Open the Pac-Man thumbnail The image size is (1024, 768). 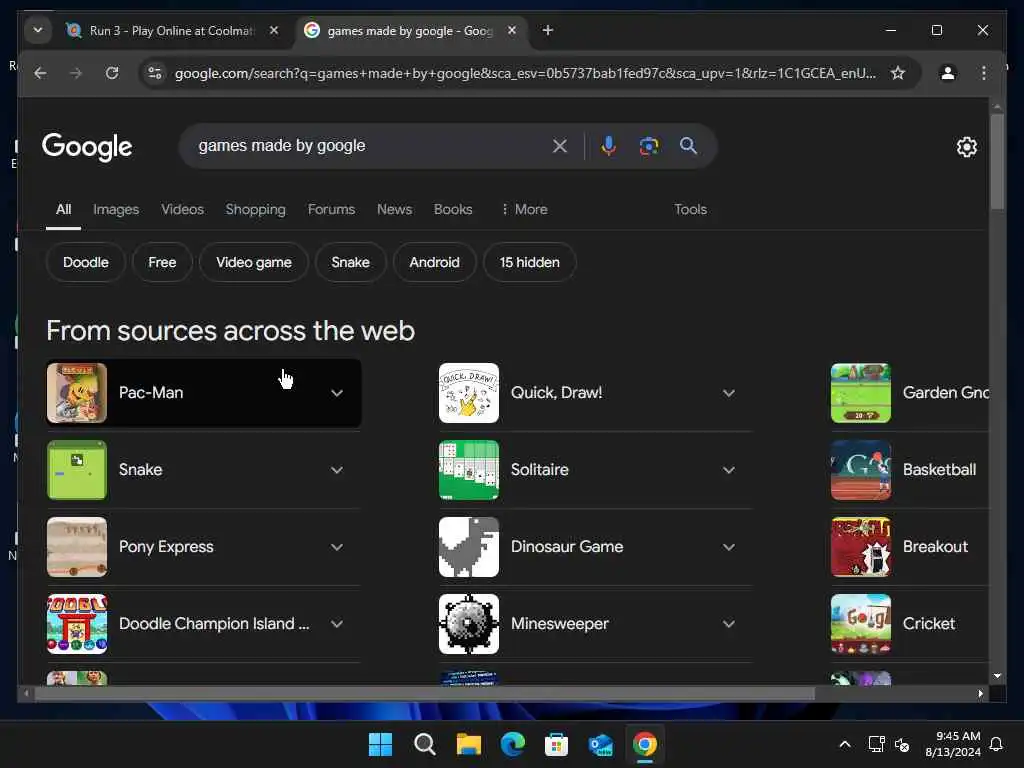pyautogui.click(x=77, y=393)
